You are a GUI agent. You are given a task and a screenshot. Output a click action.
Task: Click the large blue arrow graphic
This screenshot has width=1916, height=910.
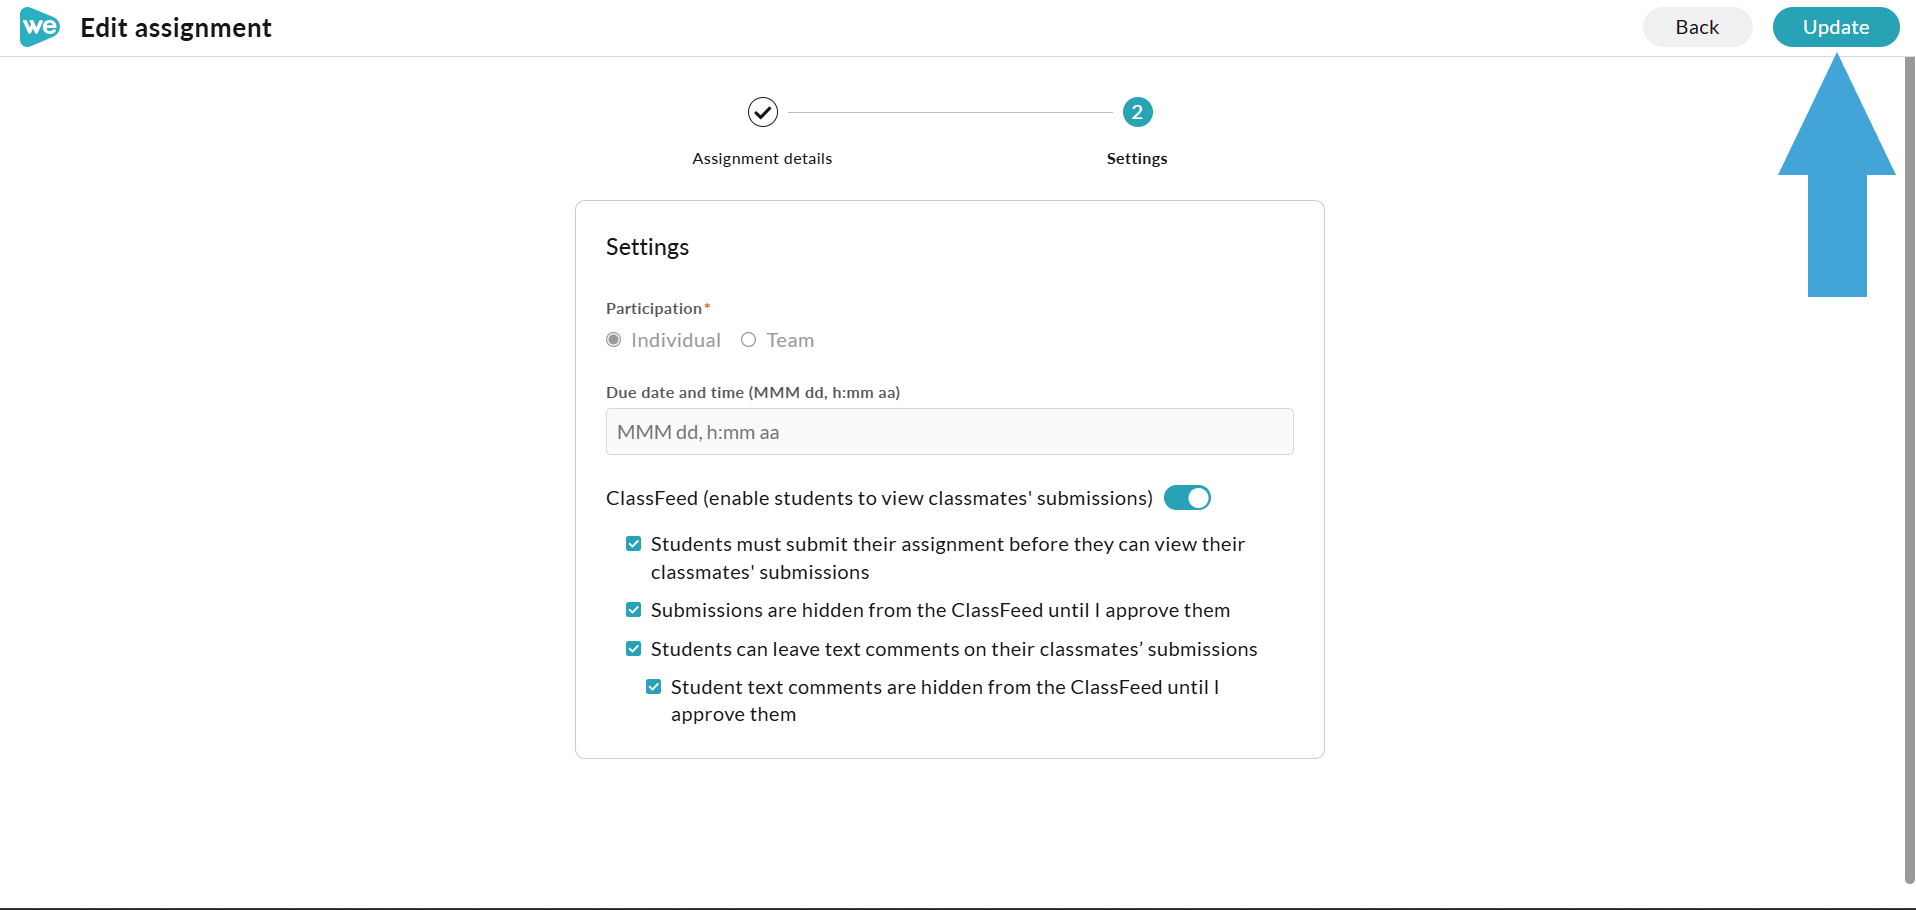pyautogui.click(x=1837, y=176)
